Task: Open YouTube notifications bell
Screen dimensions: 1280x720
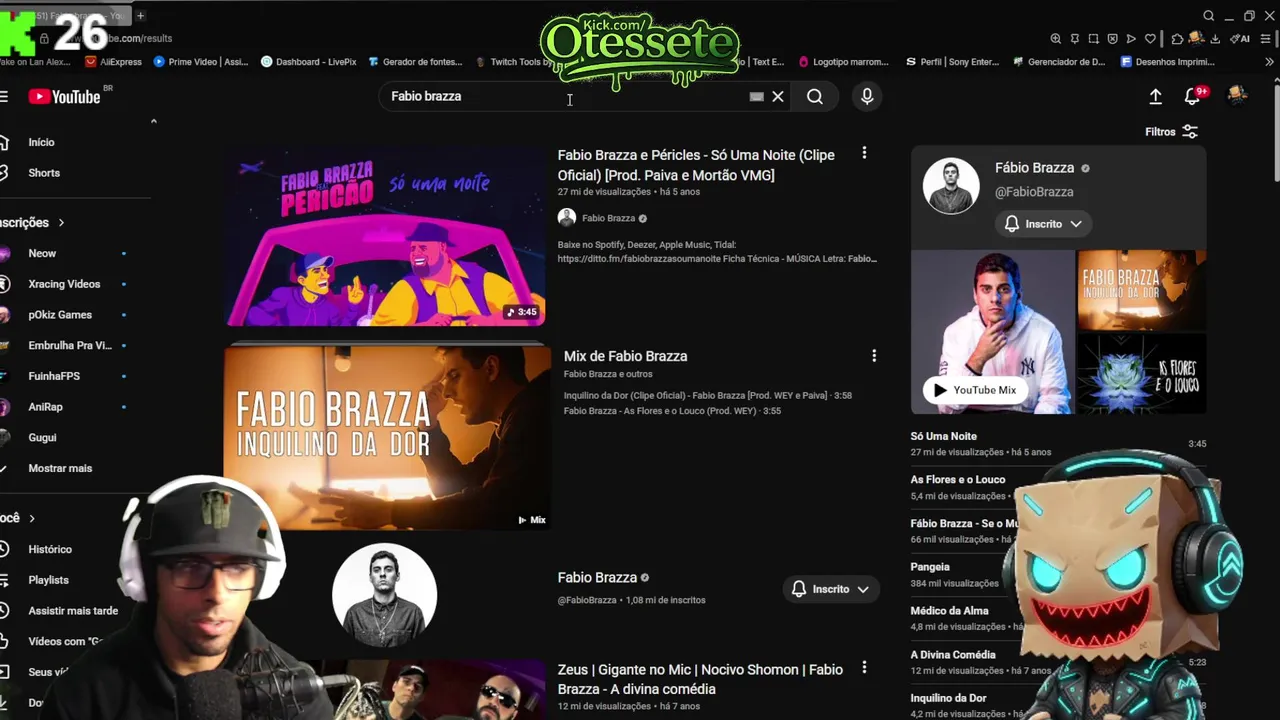Action: tap(1192, 96)
